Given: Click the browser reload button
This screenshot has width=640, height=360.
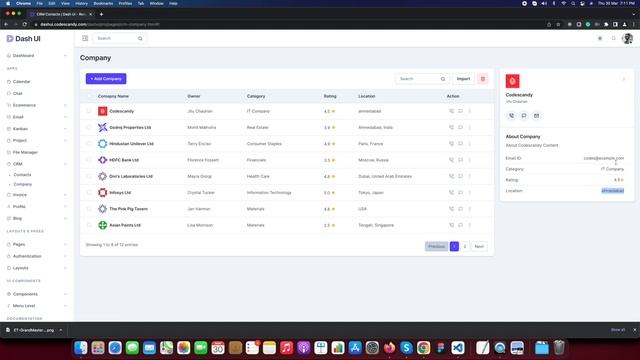Looking at the screenshot, I should (x=25, y=24).
